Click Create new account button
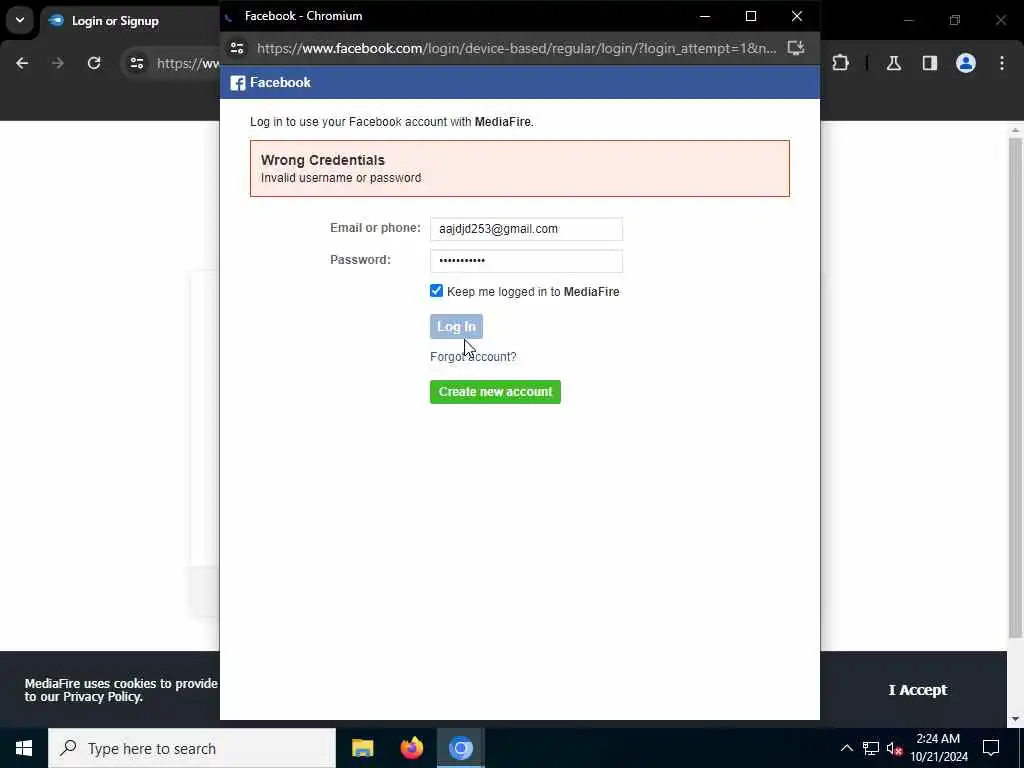Image resolution: width=1024 pixels, height=768 pixels. (x=495, y=392)
